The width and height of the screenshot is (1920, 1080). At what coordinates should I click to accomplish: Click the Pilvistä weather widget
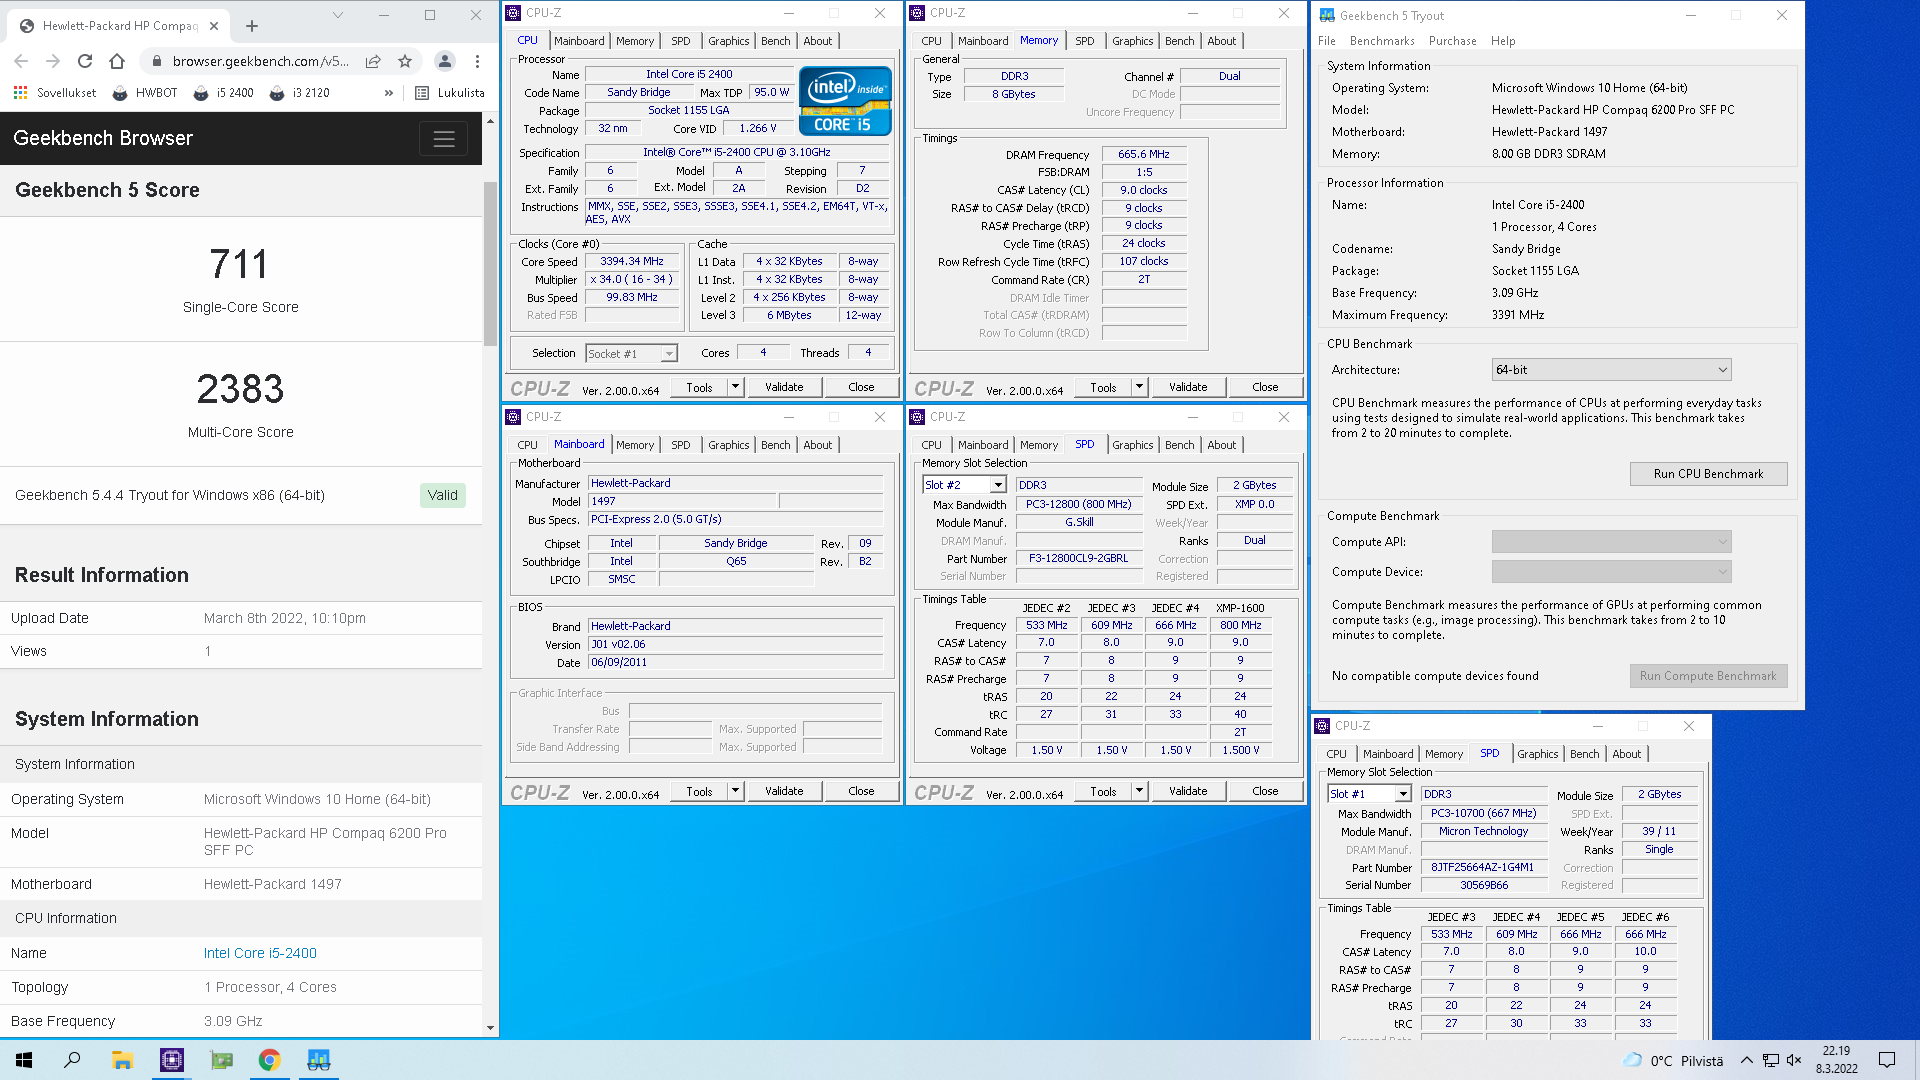[1673, 1060]
